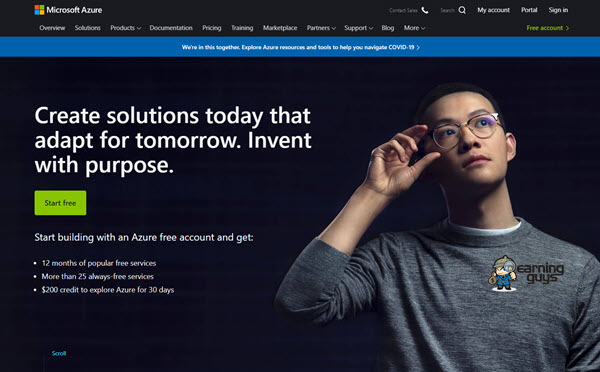Open the Blog link
The image size is (600, 372).
388,28
